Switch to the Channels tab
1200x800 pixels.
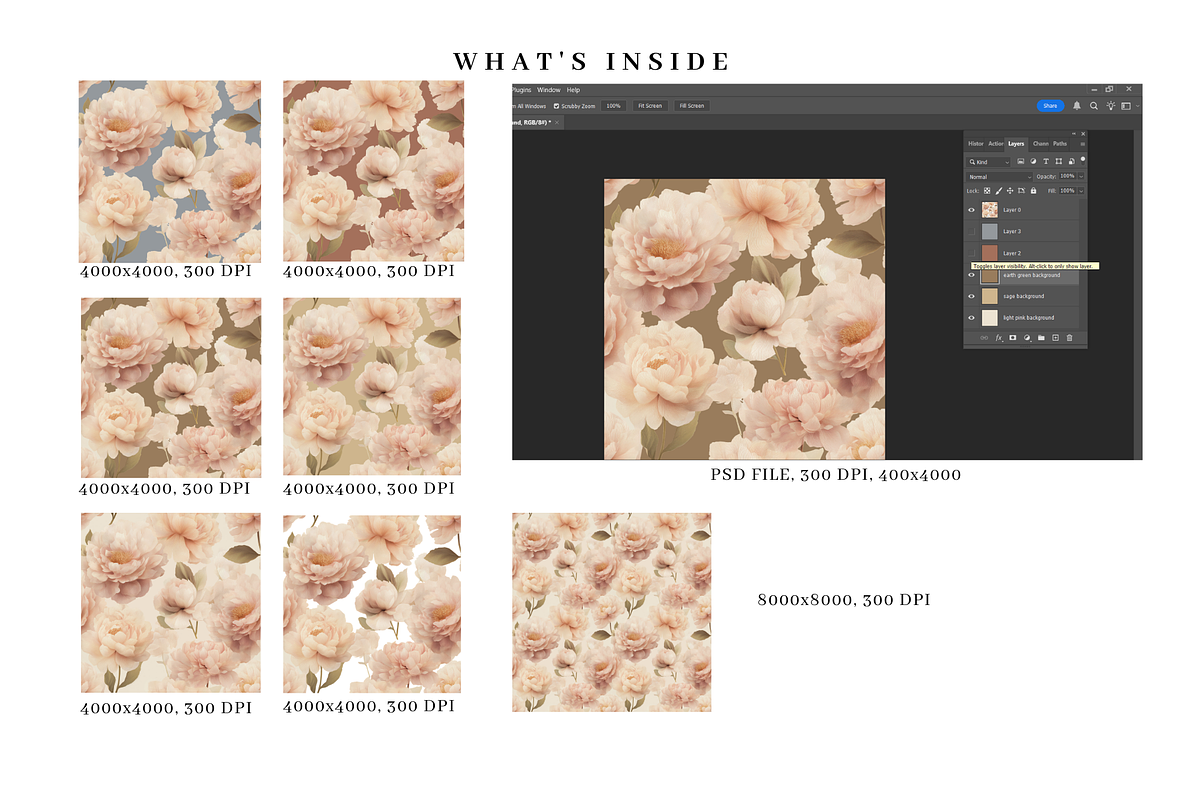tap(1040, 144)
